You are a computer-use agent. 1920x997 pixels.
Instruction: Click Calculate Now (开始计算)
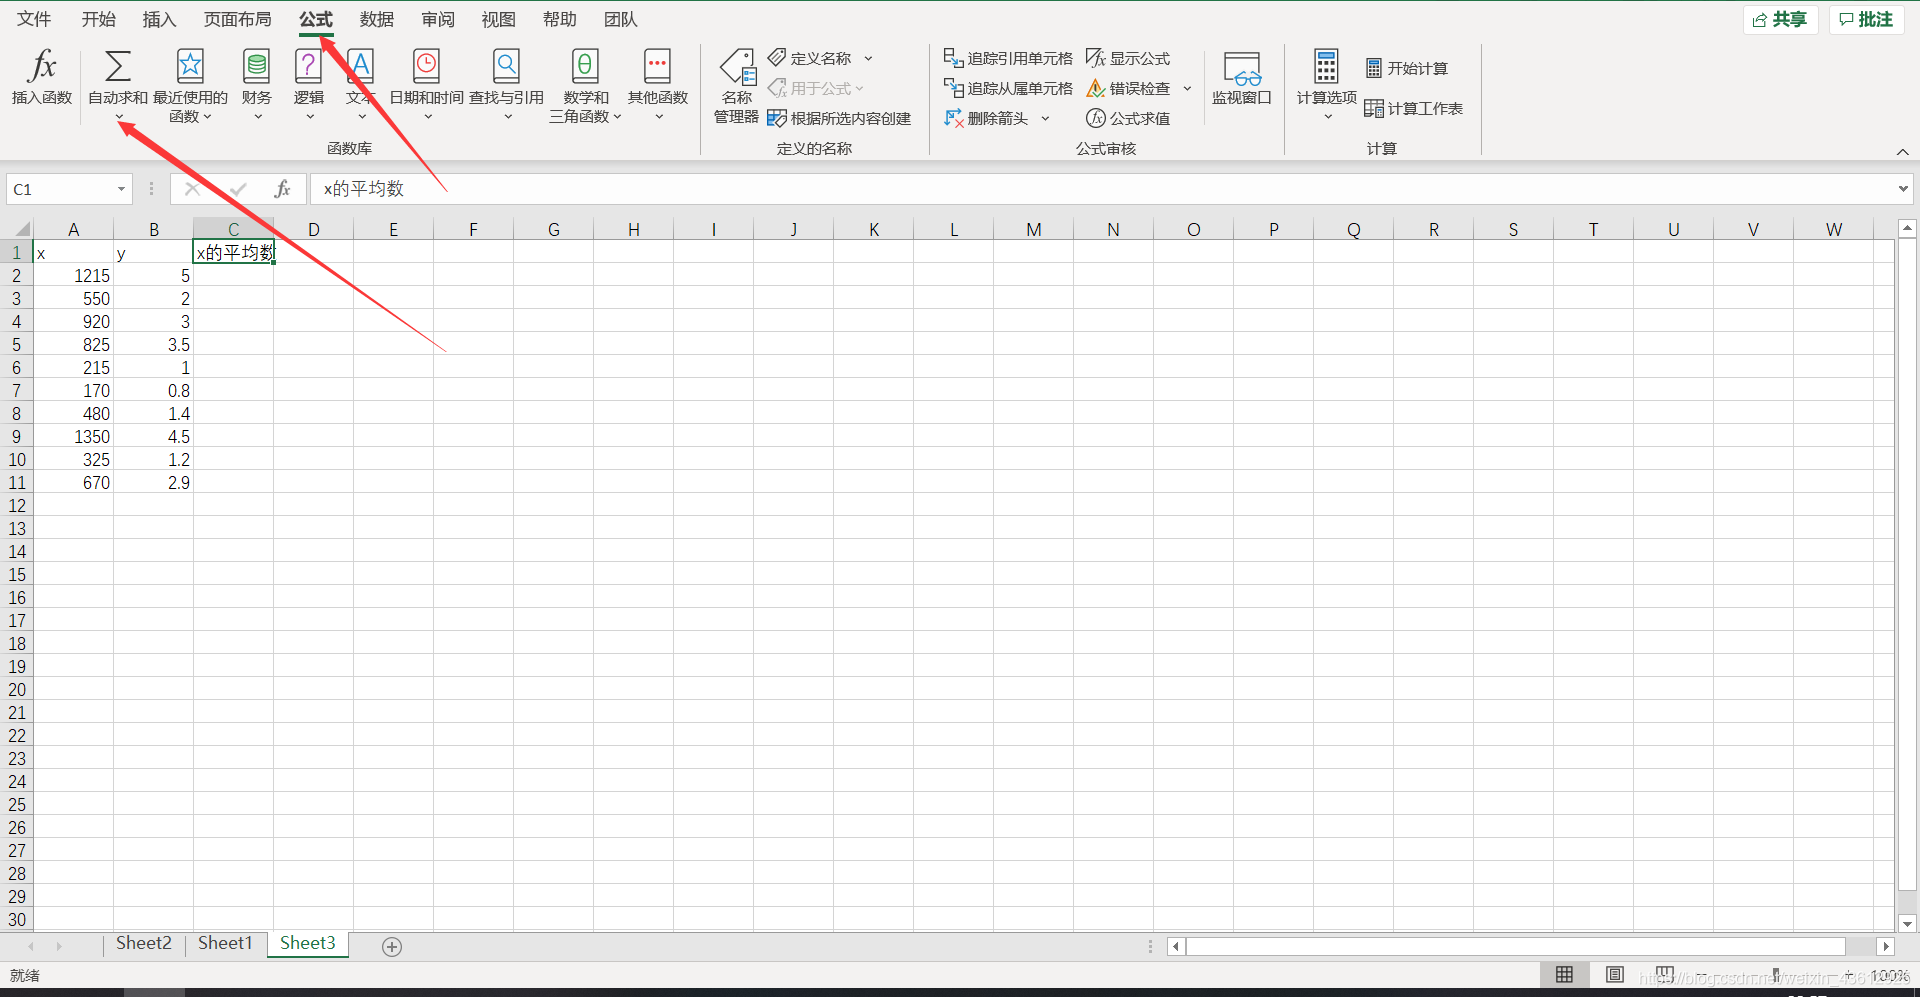pyautogui.click(x=1407, y=68)
